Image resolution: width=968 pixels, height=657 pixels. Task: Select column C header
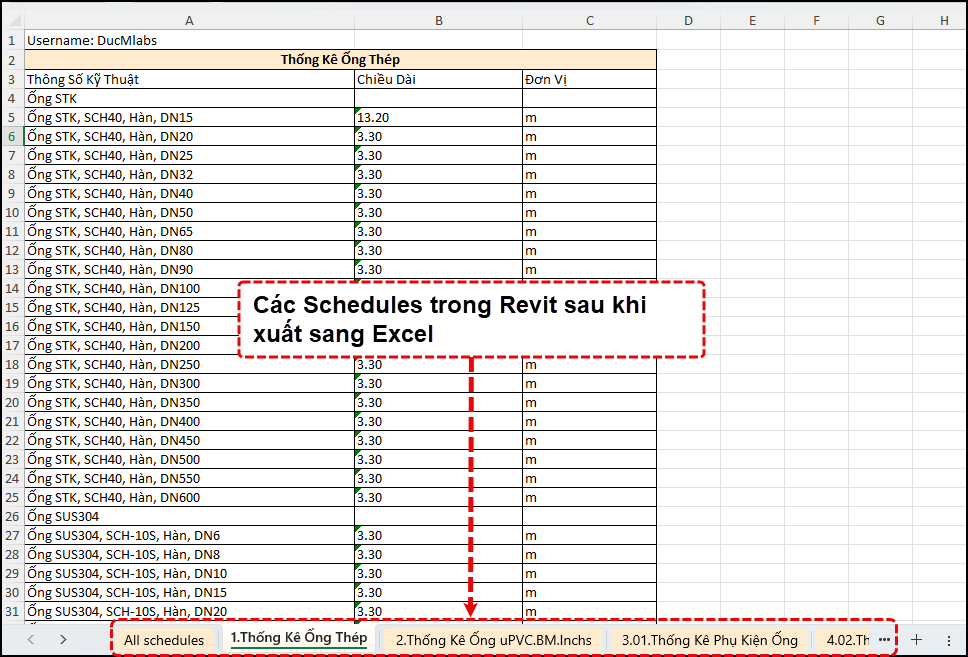[590, 20]
